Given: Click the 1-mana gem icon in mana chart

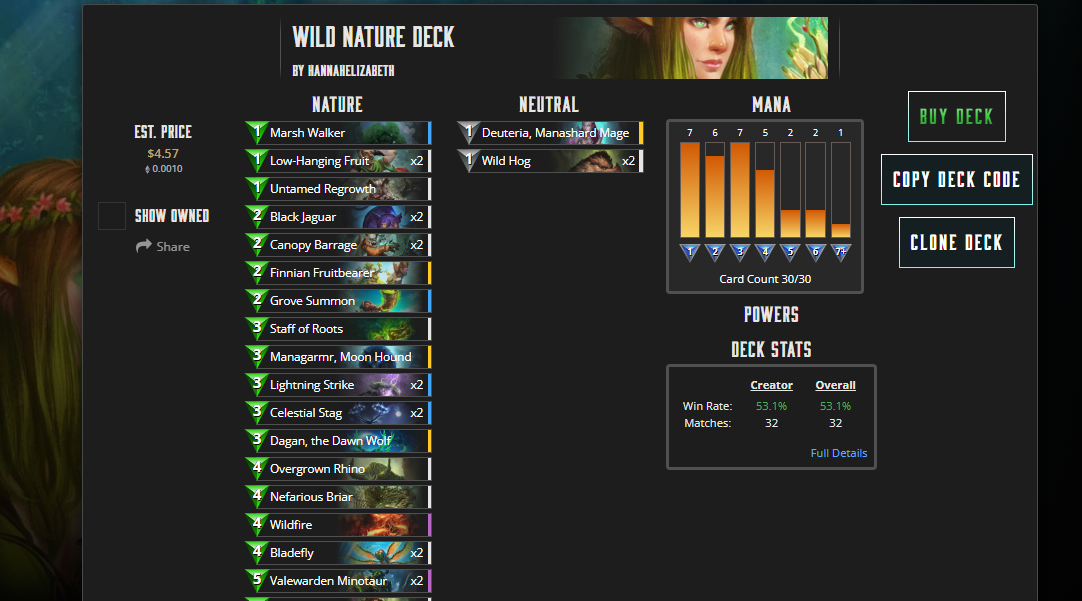Looking at the screenshot, I should pos(689,253).
